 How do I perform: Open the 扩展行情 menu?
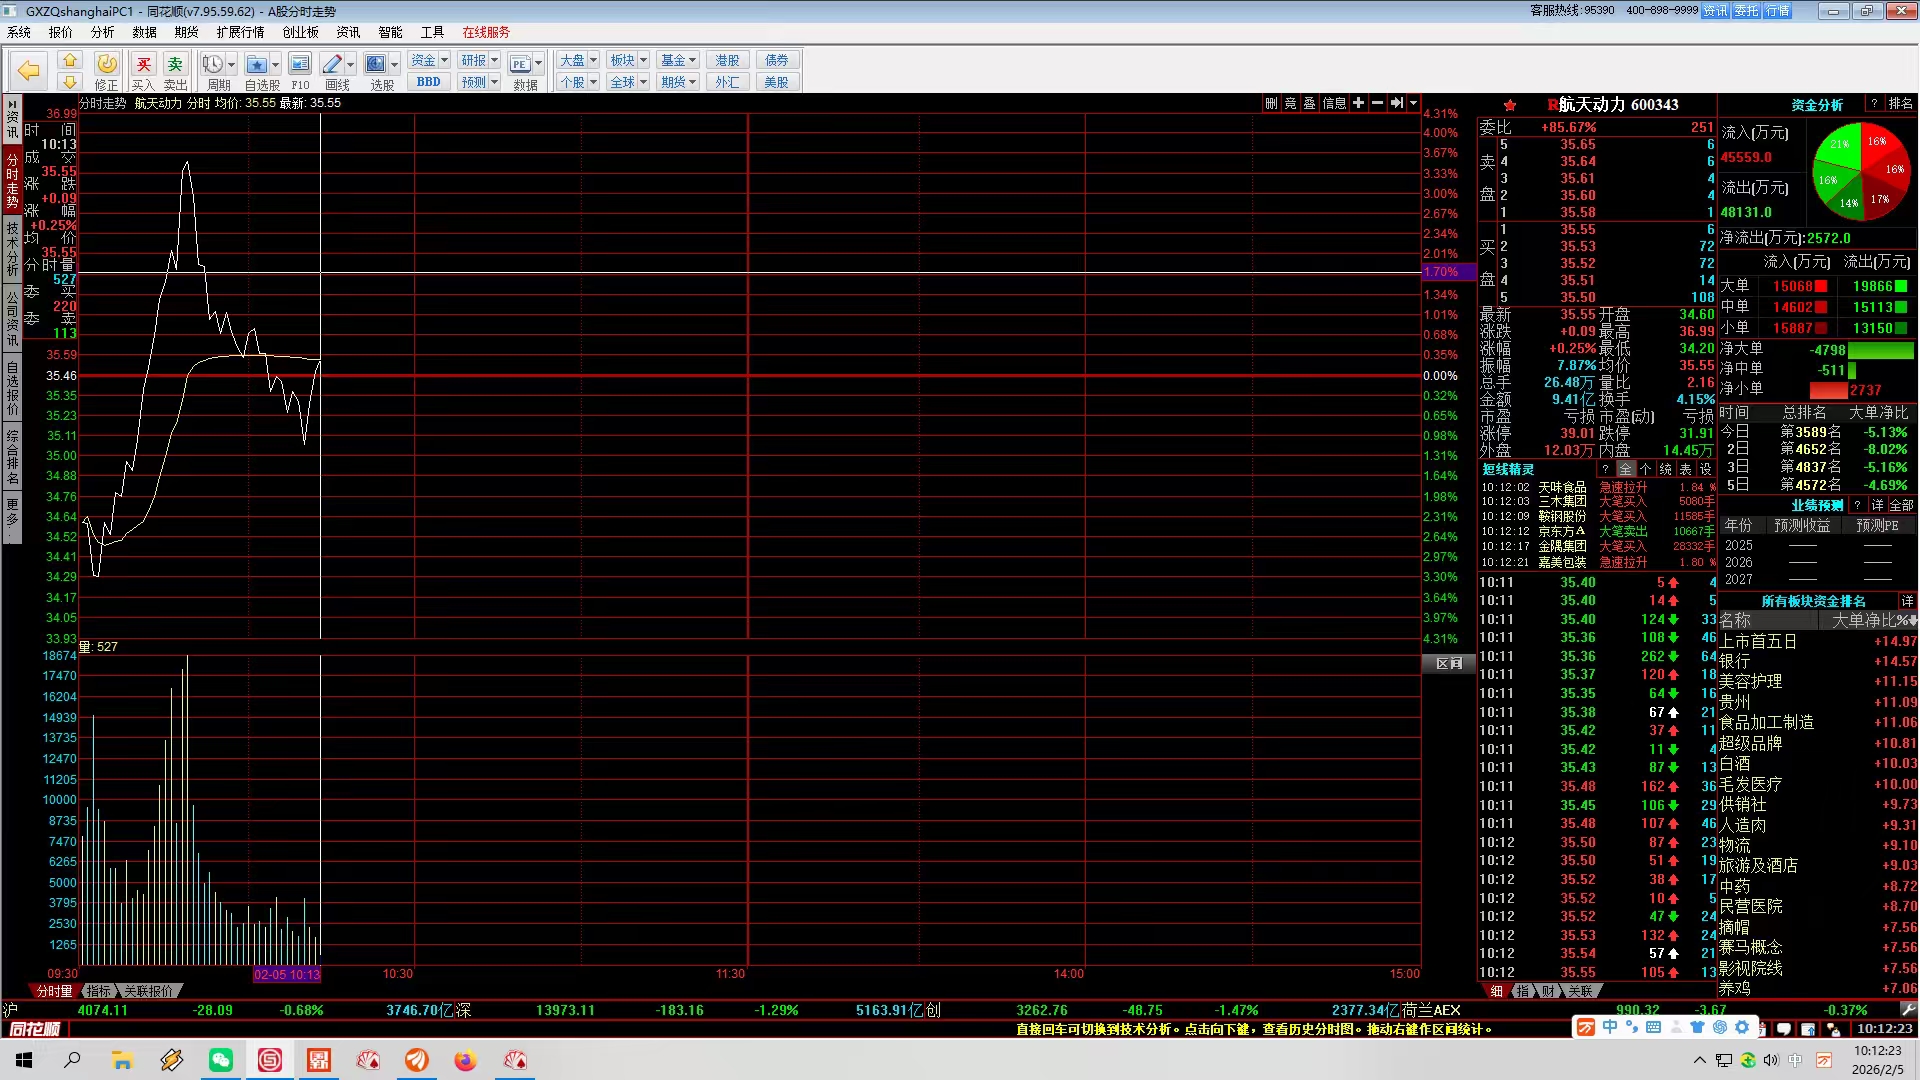(240, 32)
